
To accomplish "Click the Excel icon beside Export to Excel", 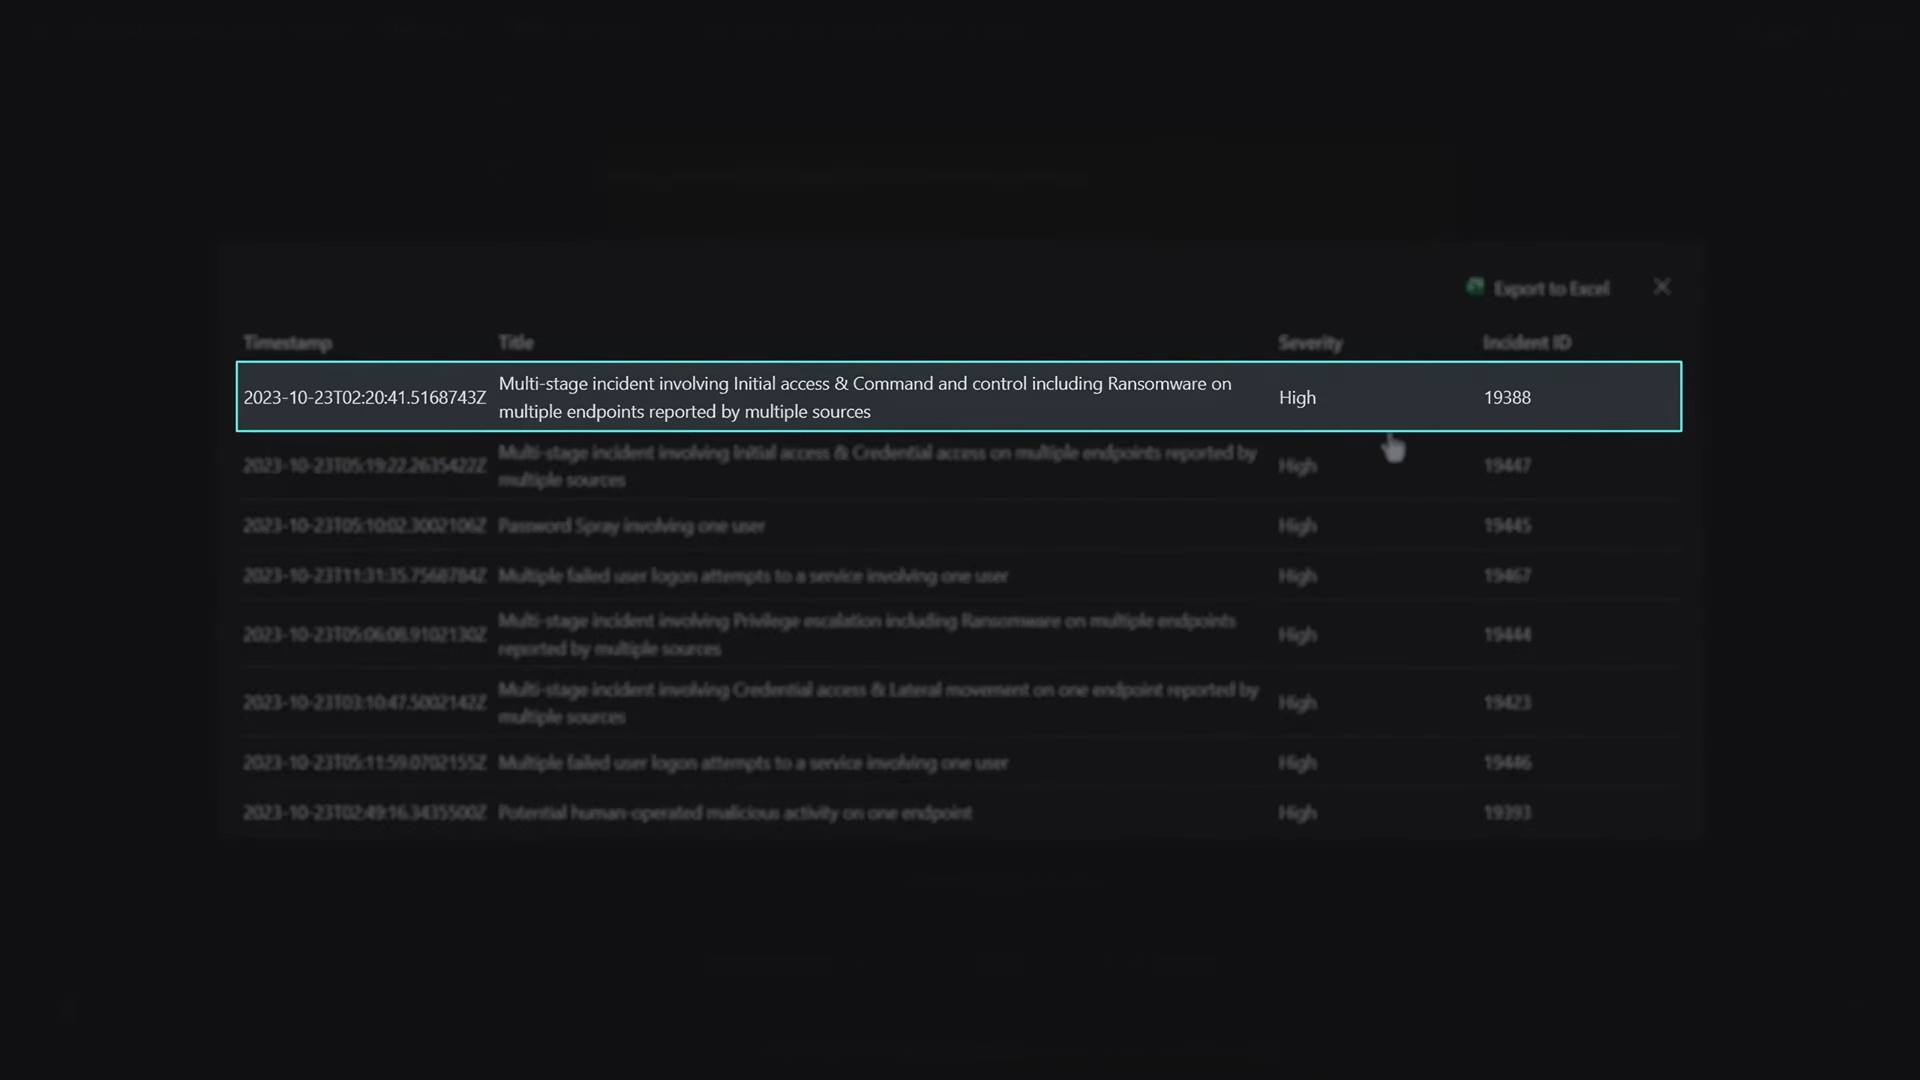I will coord(1475,288).
